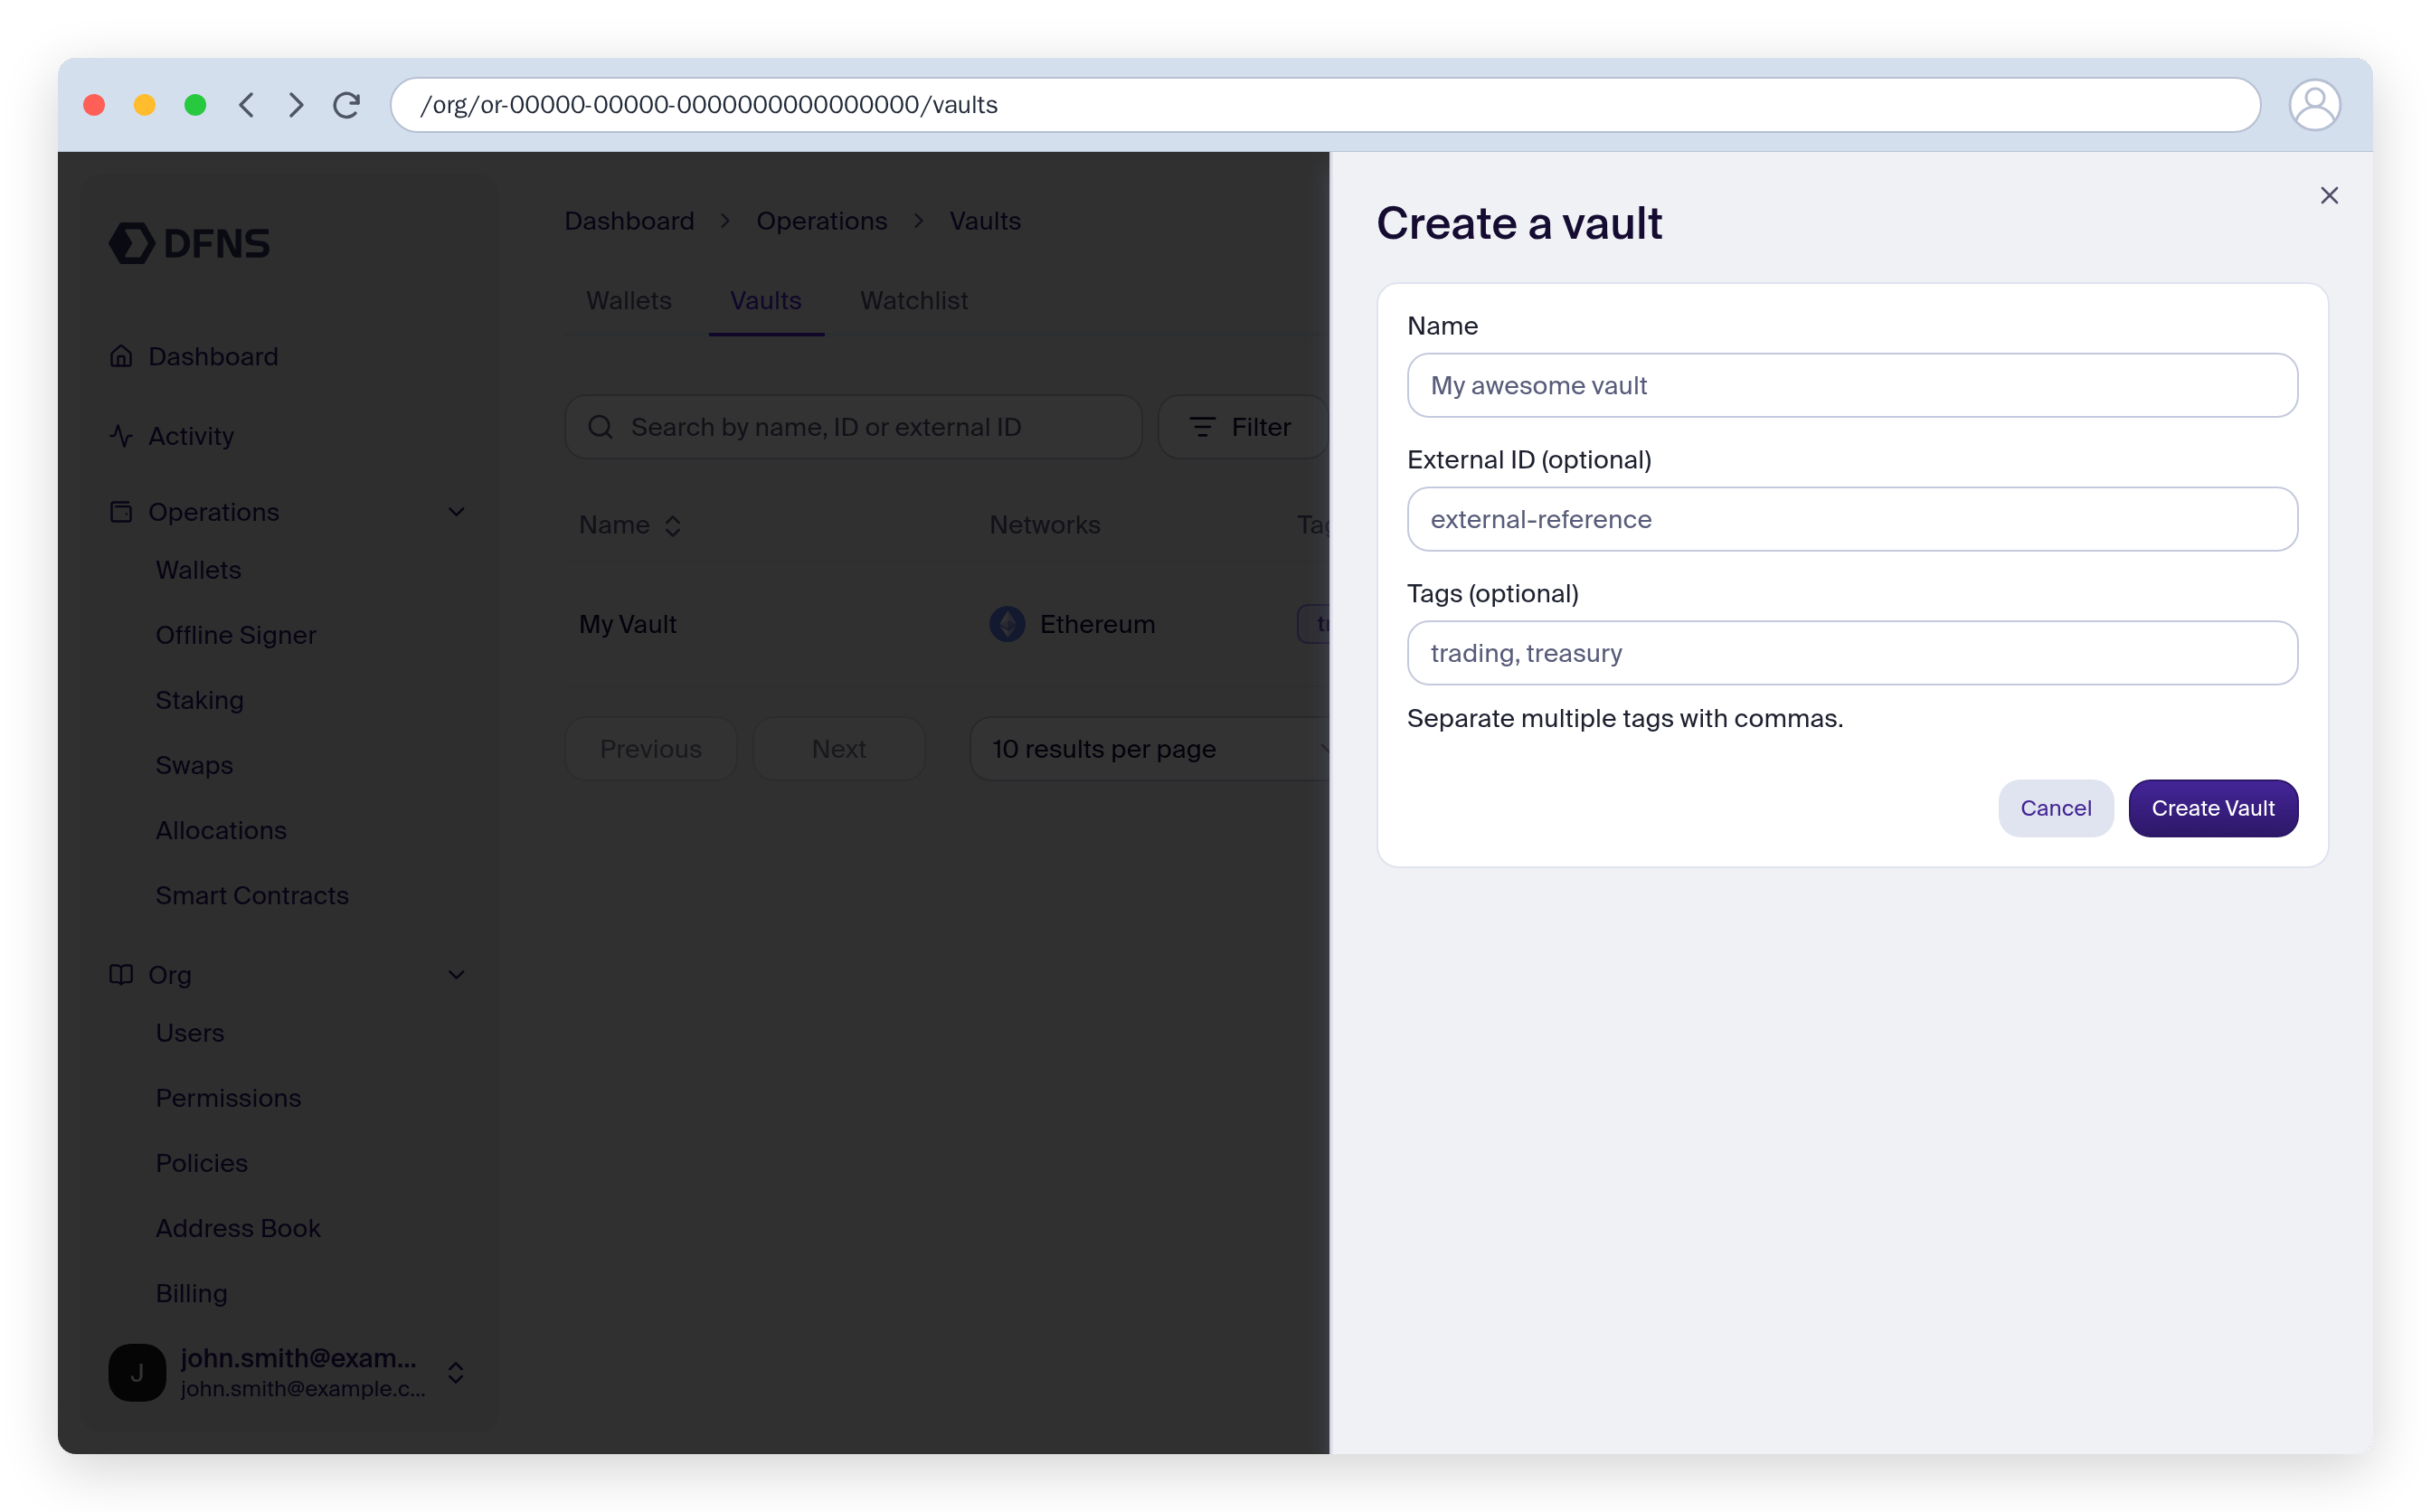Reload the page with refresh icon
2431x1512 pixels.
coord(346,105)
